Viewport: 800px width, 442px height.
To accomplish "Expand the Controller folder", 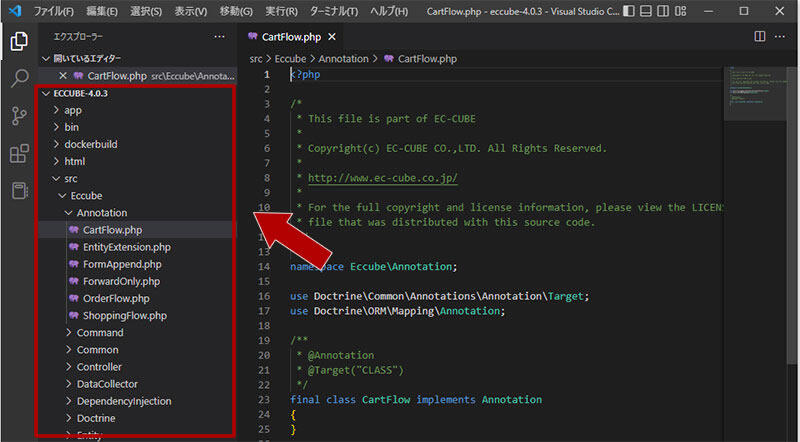I will pyautogui.click(x=99, y=366).
